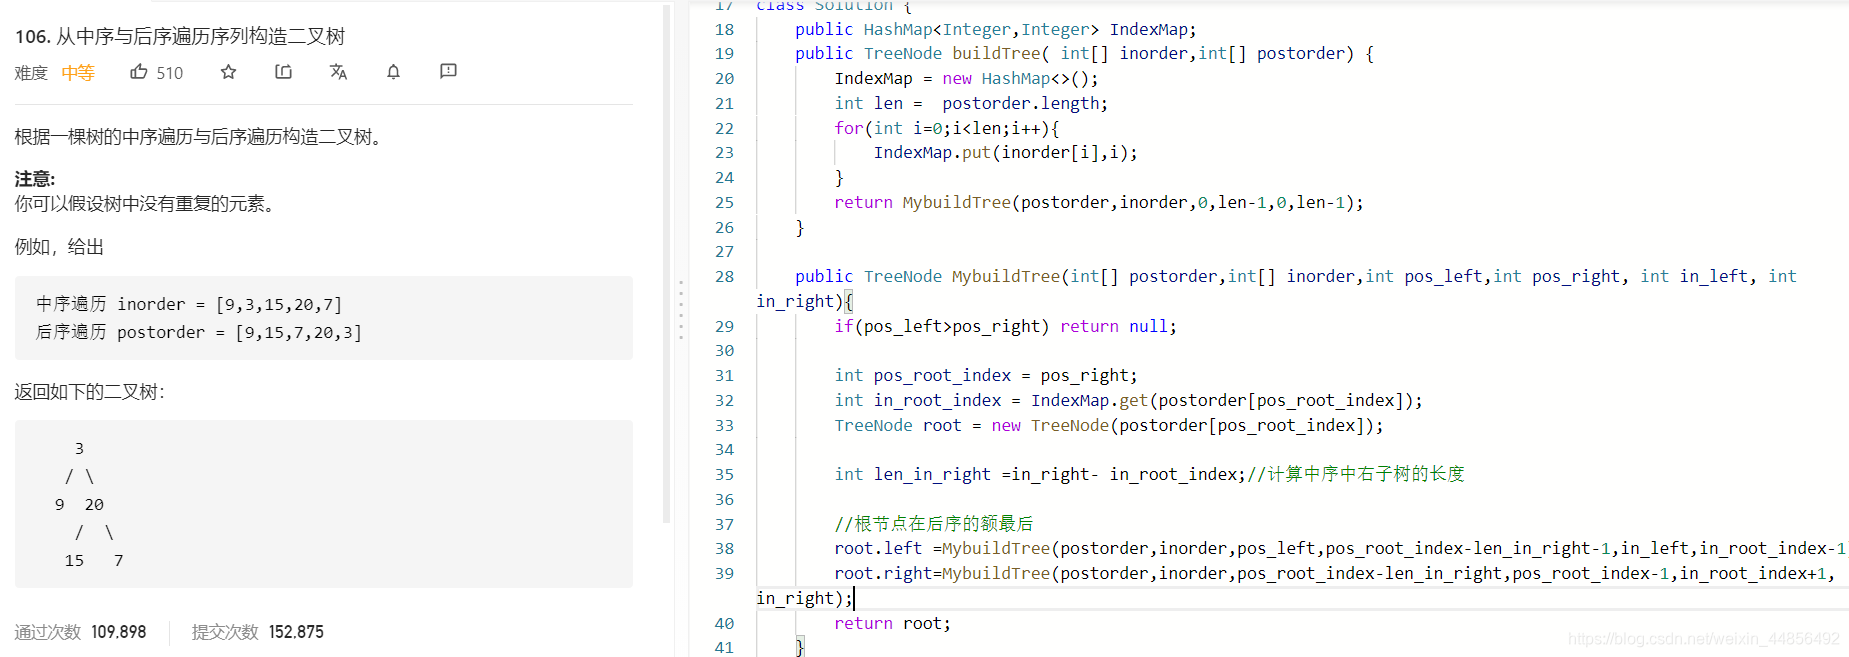Screen dimensions: 1849x657
Task: Click the notification bell icon
Action: [393, 72]
